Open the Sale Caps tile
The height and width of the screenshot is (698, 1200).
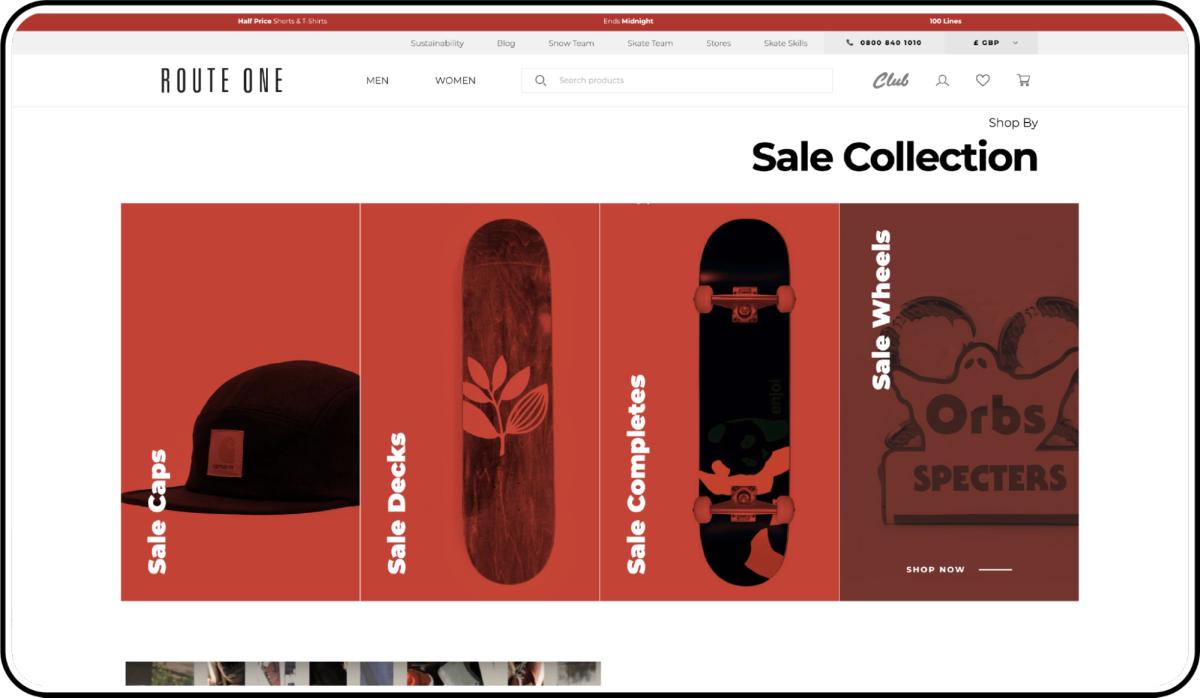pos(240,402)
